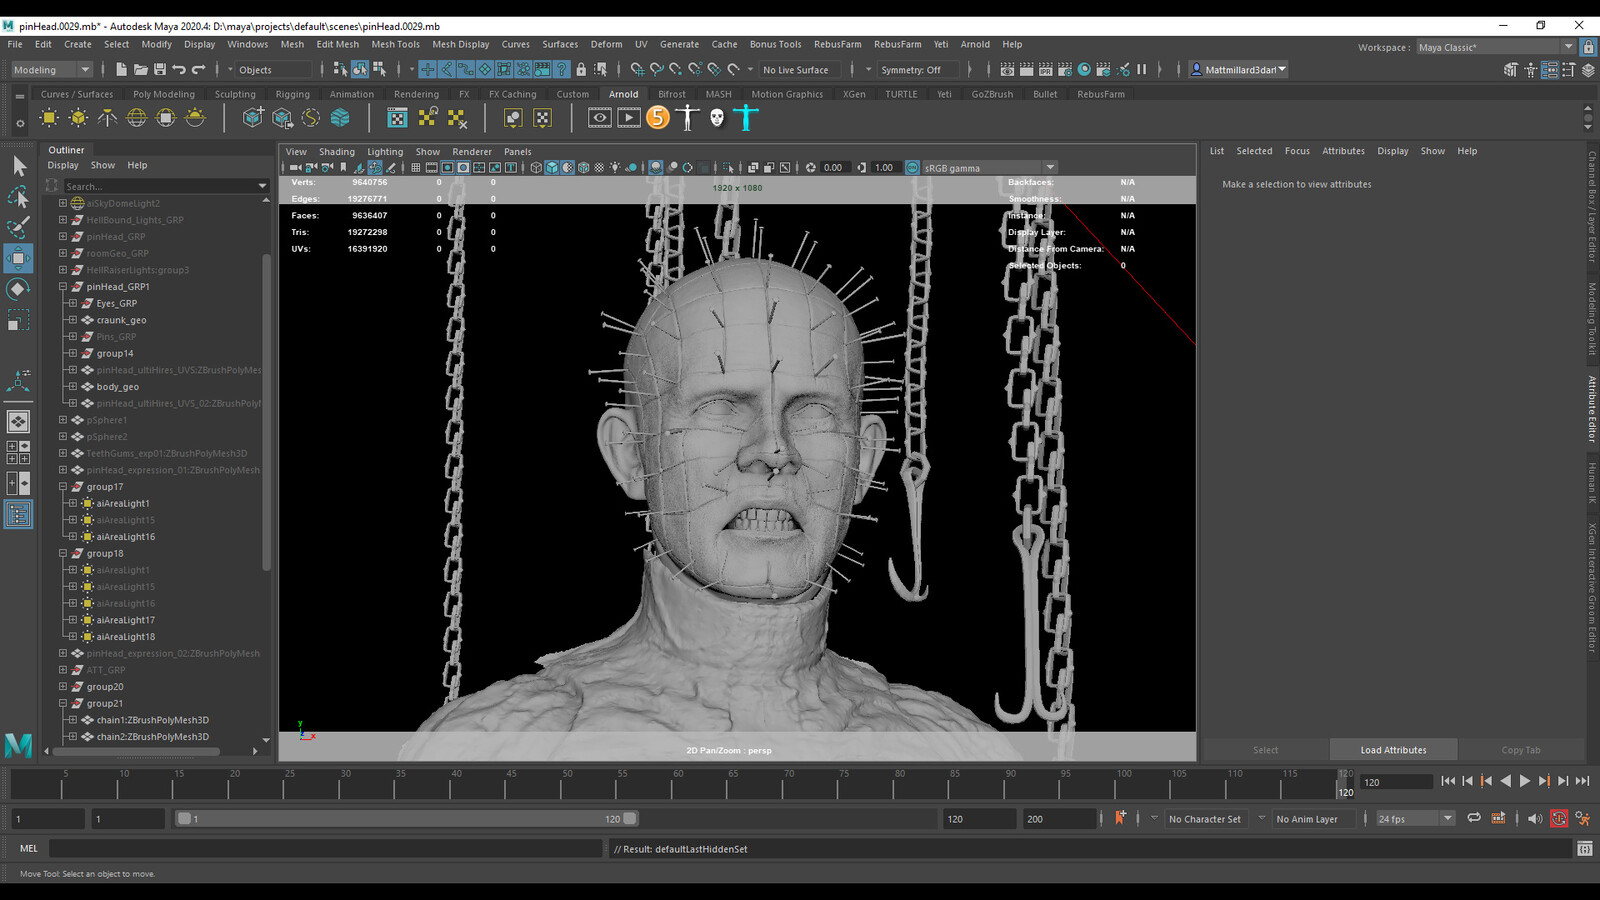Click the Outliner search field

pos(165,186)
